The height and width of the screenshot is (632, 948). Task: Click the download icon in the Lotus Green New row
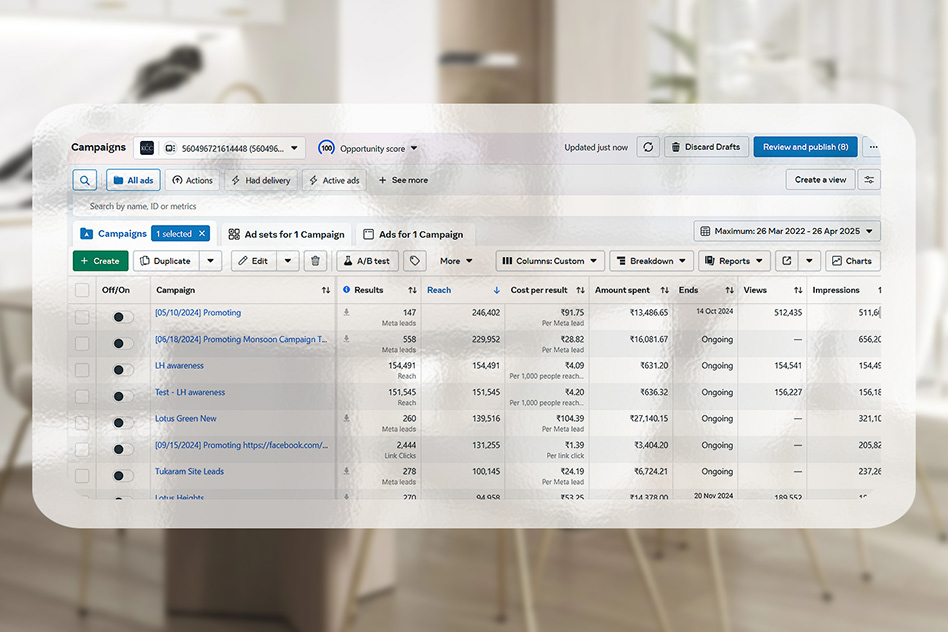coord(346,419)
